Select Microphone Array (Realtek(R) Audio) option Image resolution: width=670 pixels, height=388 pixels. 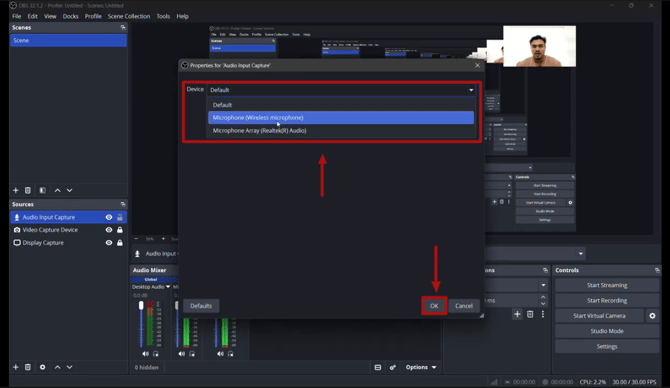[x=341, y=131]
